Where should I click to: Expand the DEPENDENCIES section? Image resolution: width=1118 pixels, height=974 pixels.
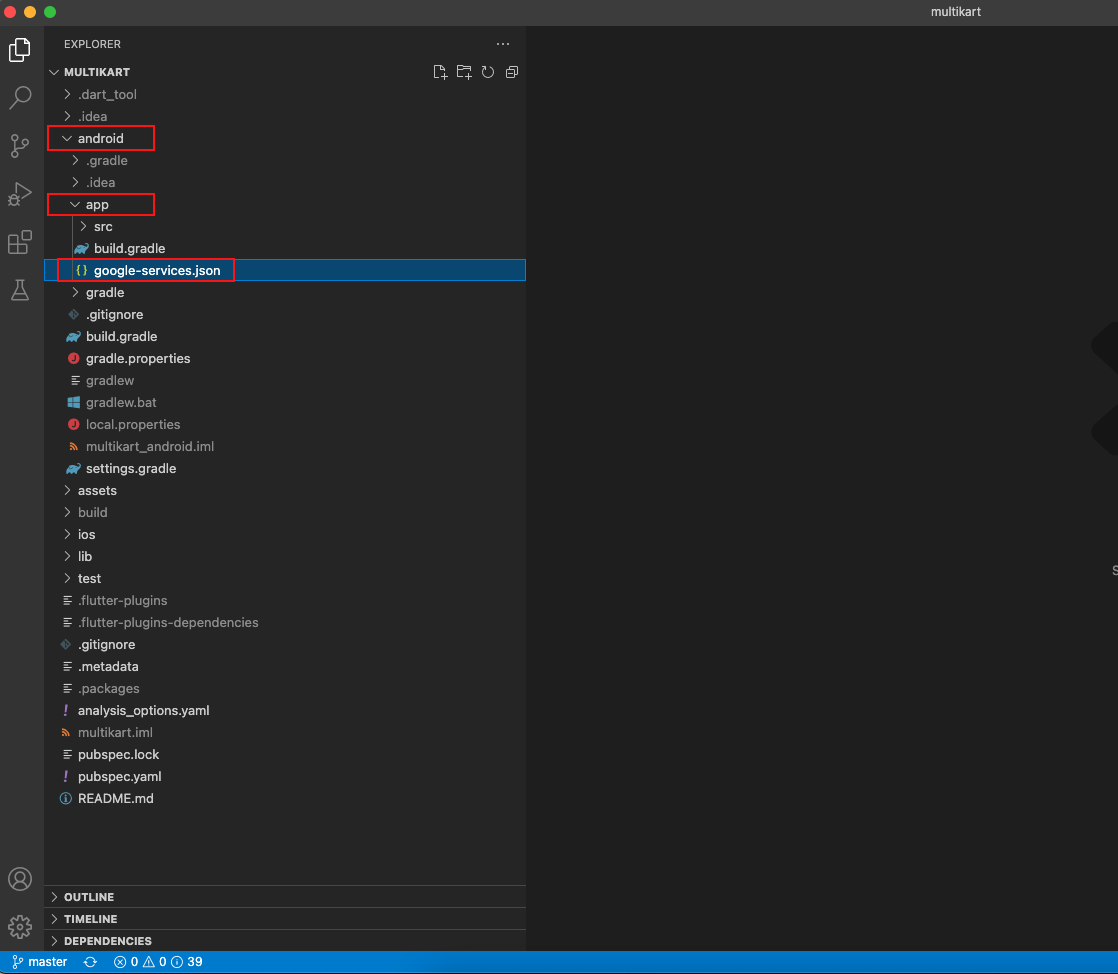pos(285,941)
